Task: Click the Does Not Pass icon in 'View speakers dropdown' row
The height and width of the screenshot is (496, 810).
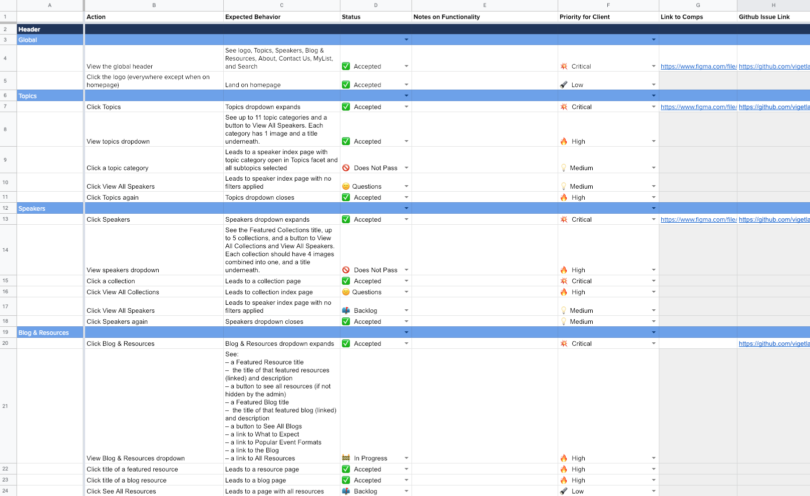Action: point(346,270)
